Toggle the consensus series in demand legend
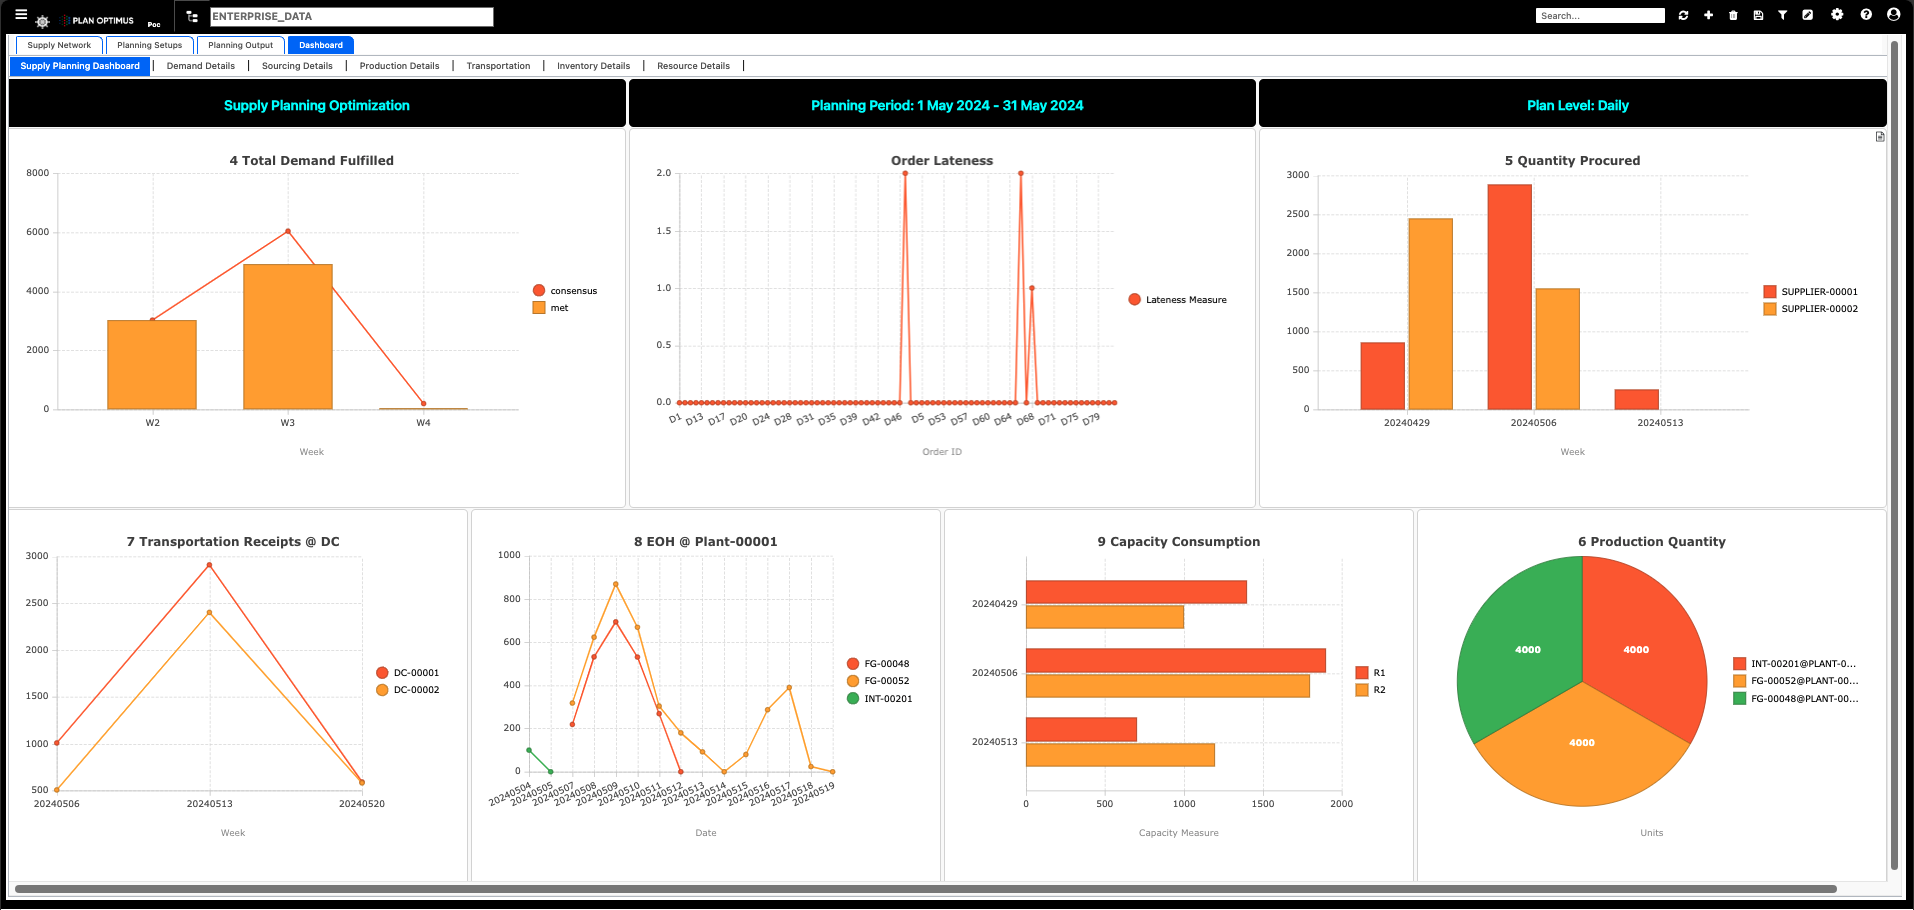Image resolution: width=1914 pixels, height=910 pixels. point(565,291)
